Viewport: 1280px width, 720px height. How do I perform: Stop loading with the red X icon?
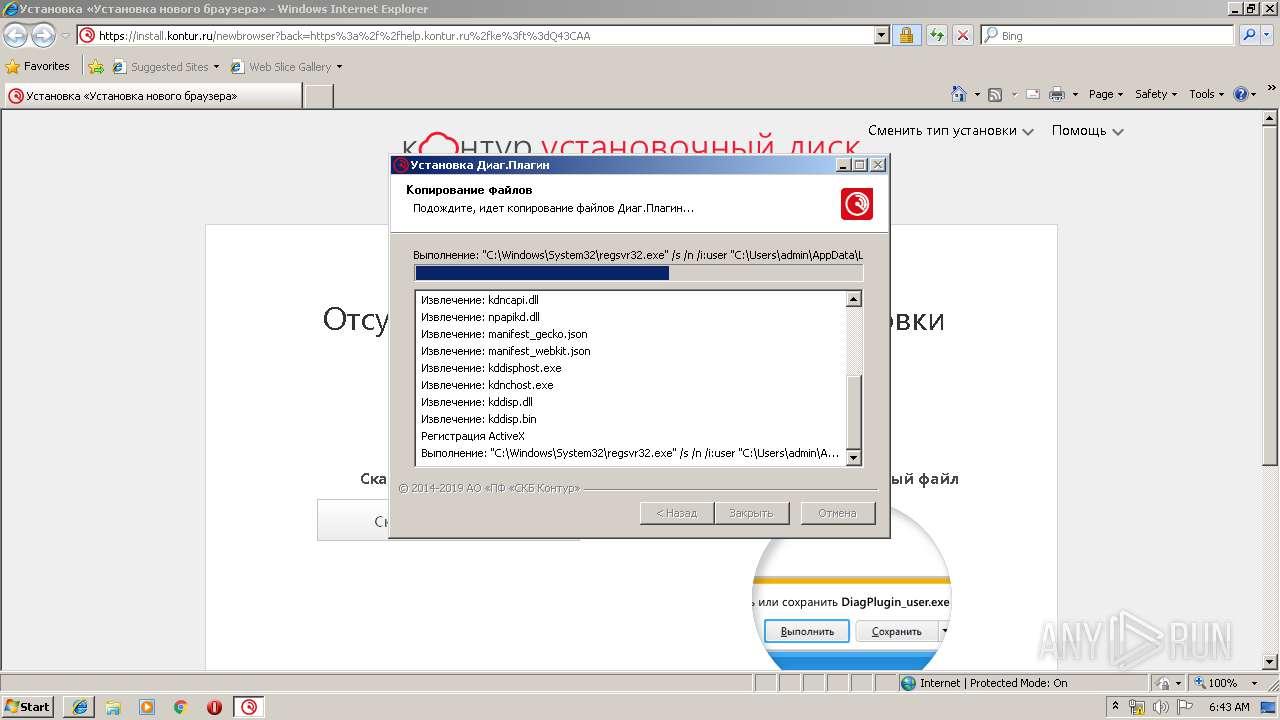pyautogui.click(x=962, y=36)
